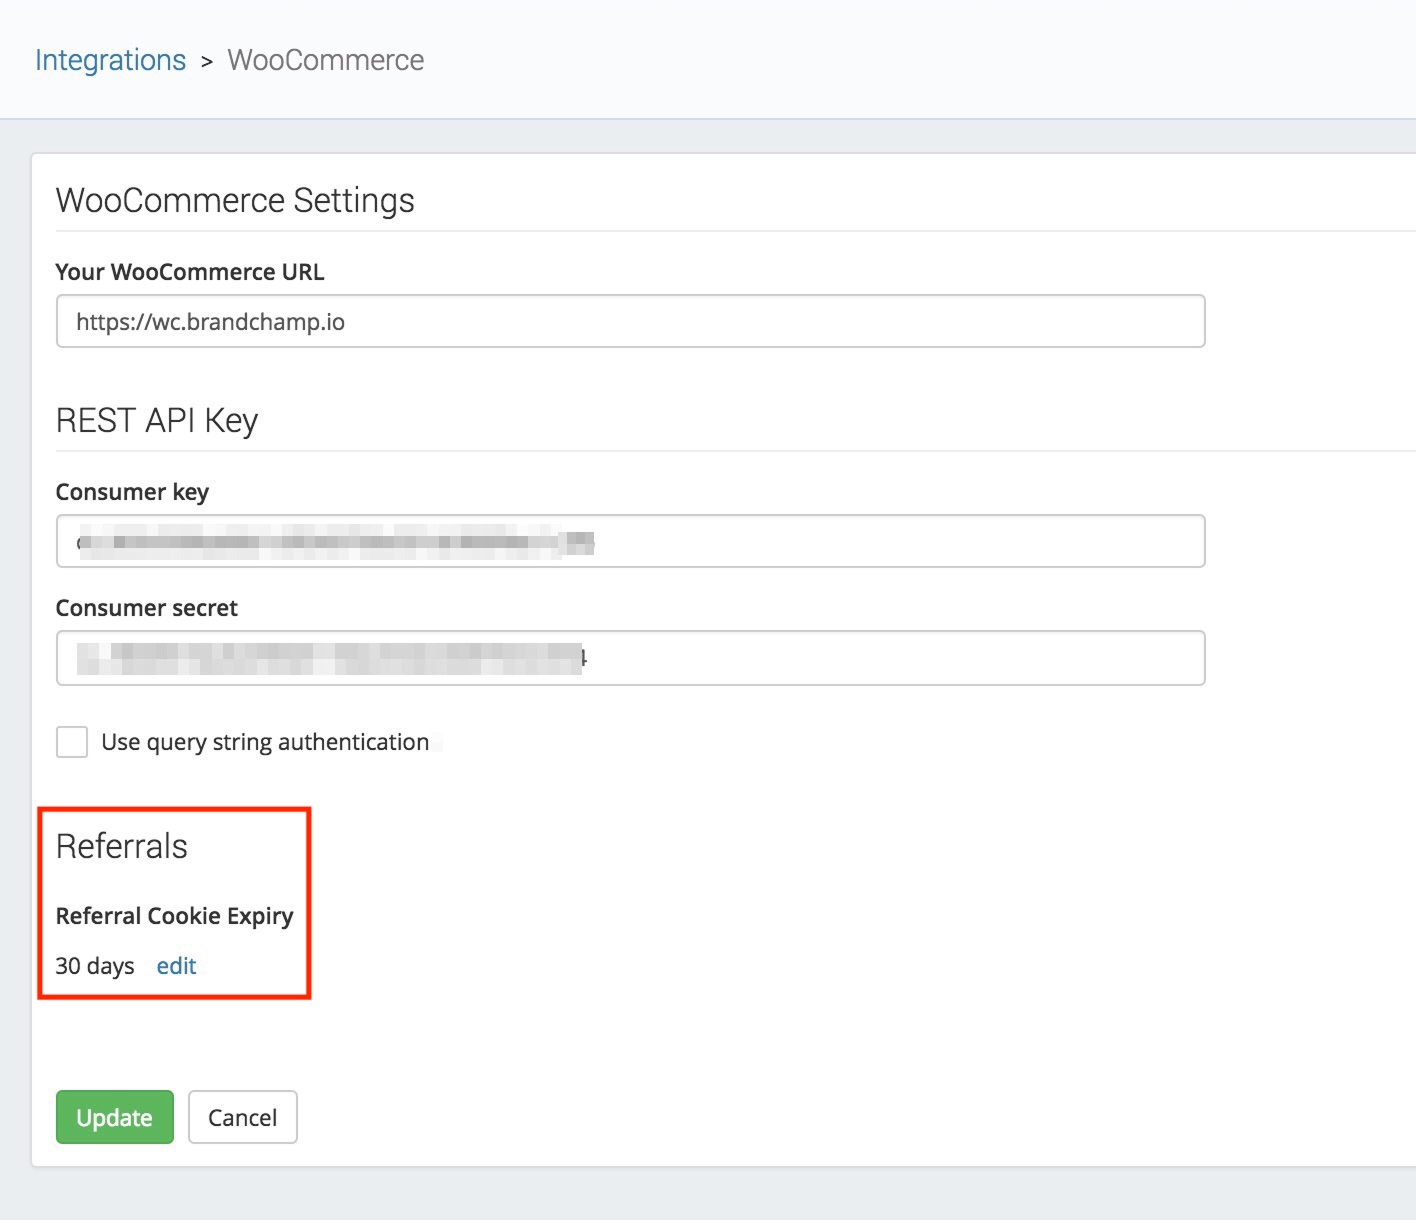Click the 'Consumer key' label

132,492
